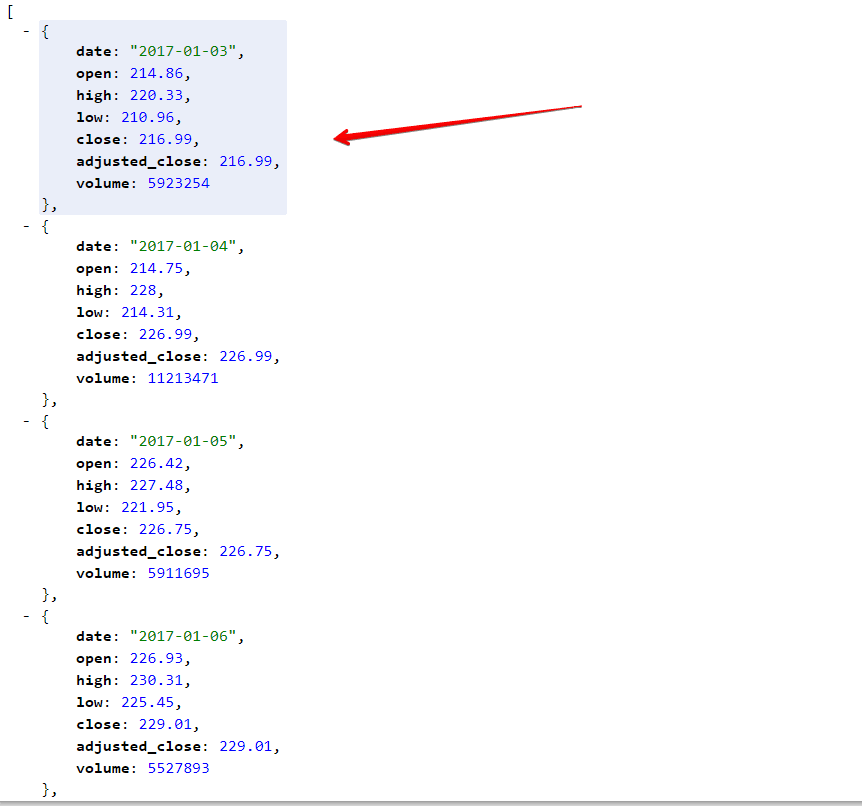
Task: Click the opening array bracket
Action: [10, 12]
